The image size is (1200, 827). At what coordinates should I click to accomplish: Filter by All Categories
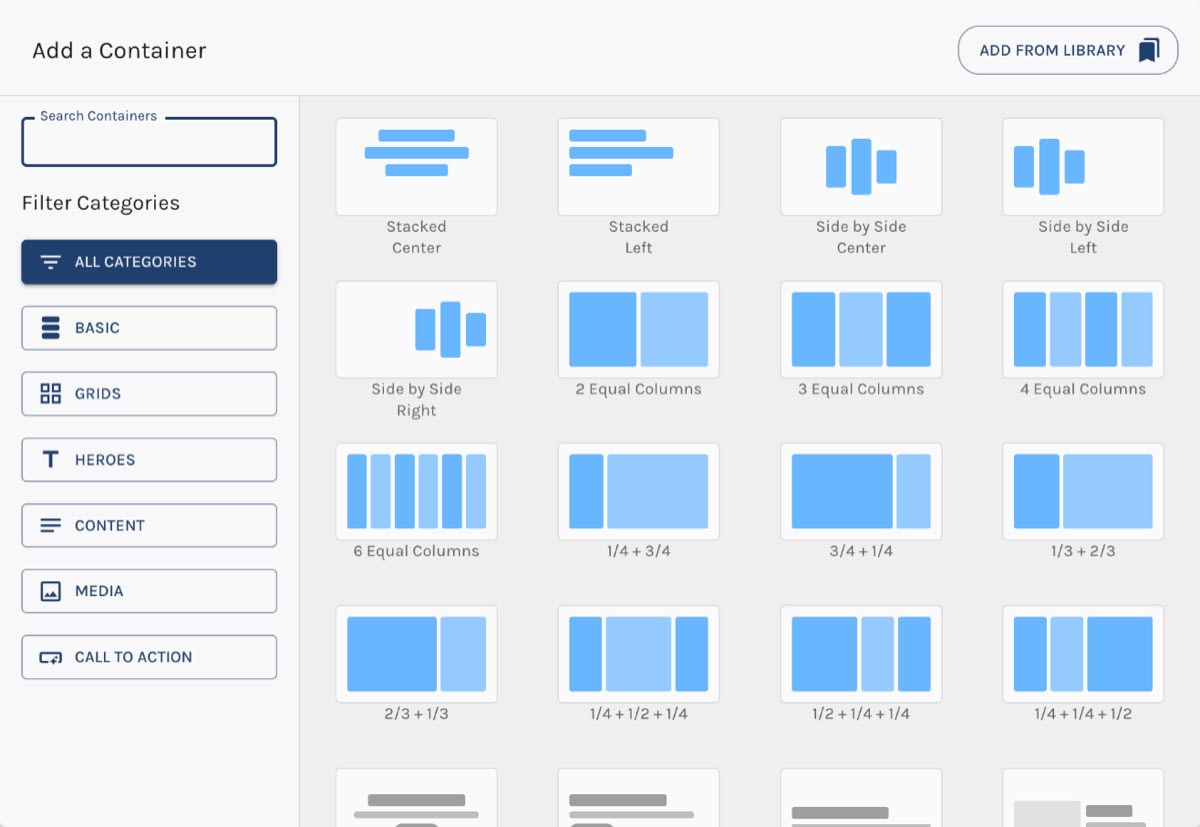[149, 262]
